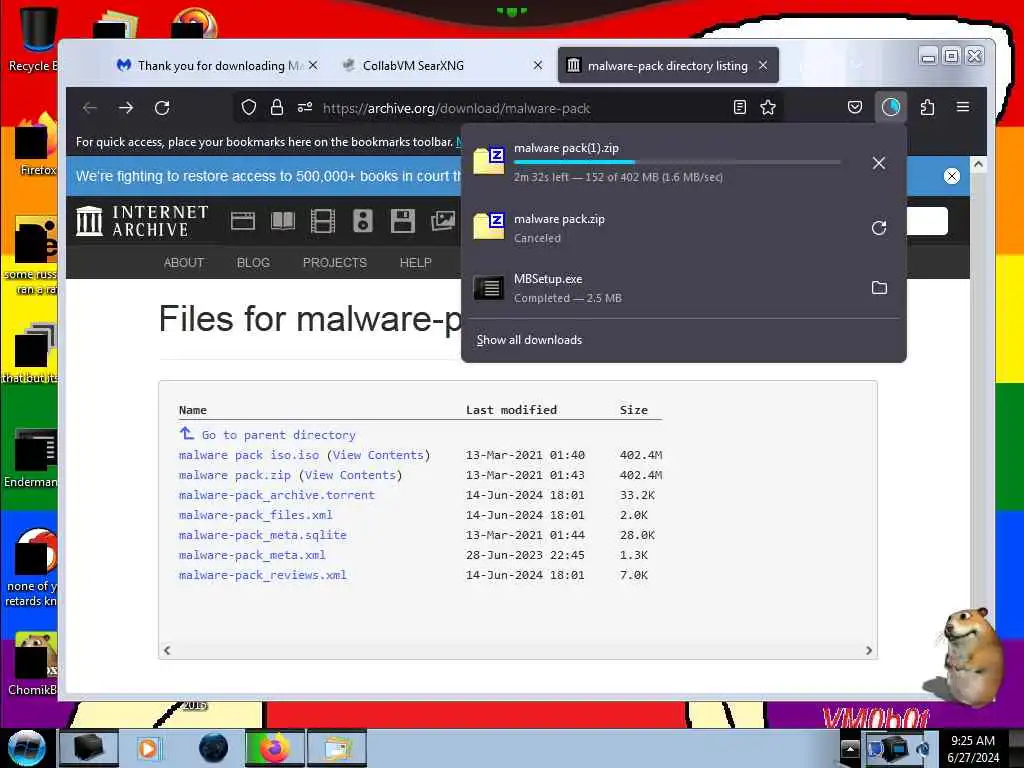Download malware pack.zip from the listing
The height and width of the screenshot is (768, 1024).
pyautogui.click(x=234, y=475)
